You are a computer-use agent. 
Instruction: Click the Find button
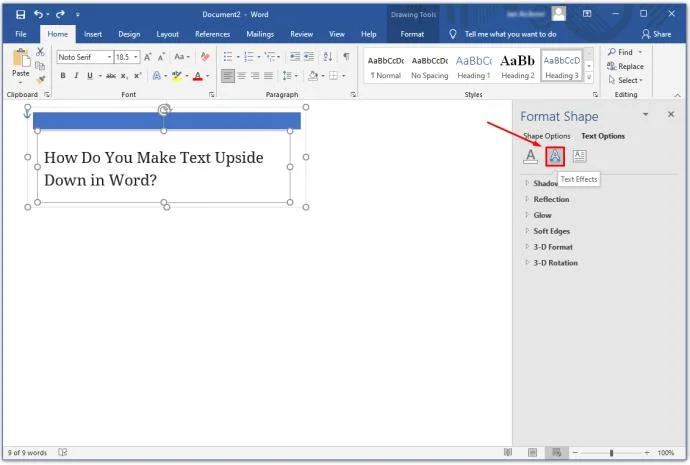coord(621,52)
